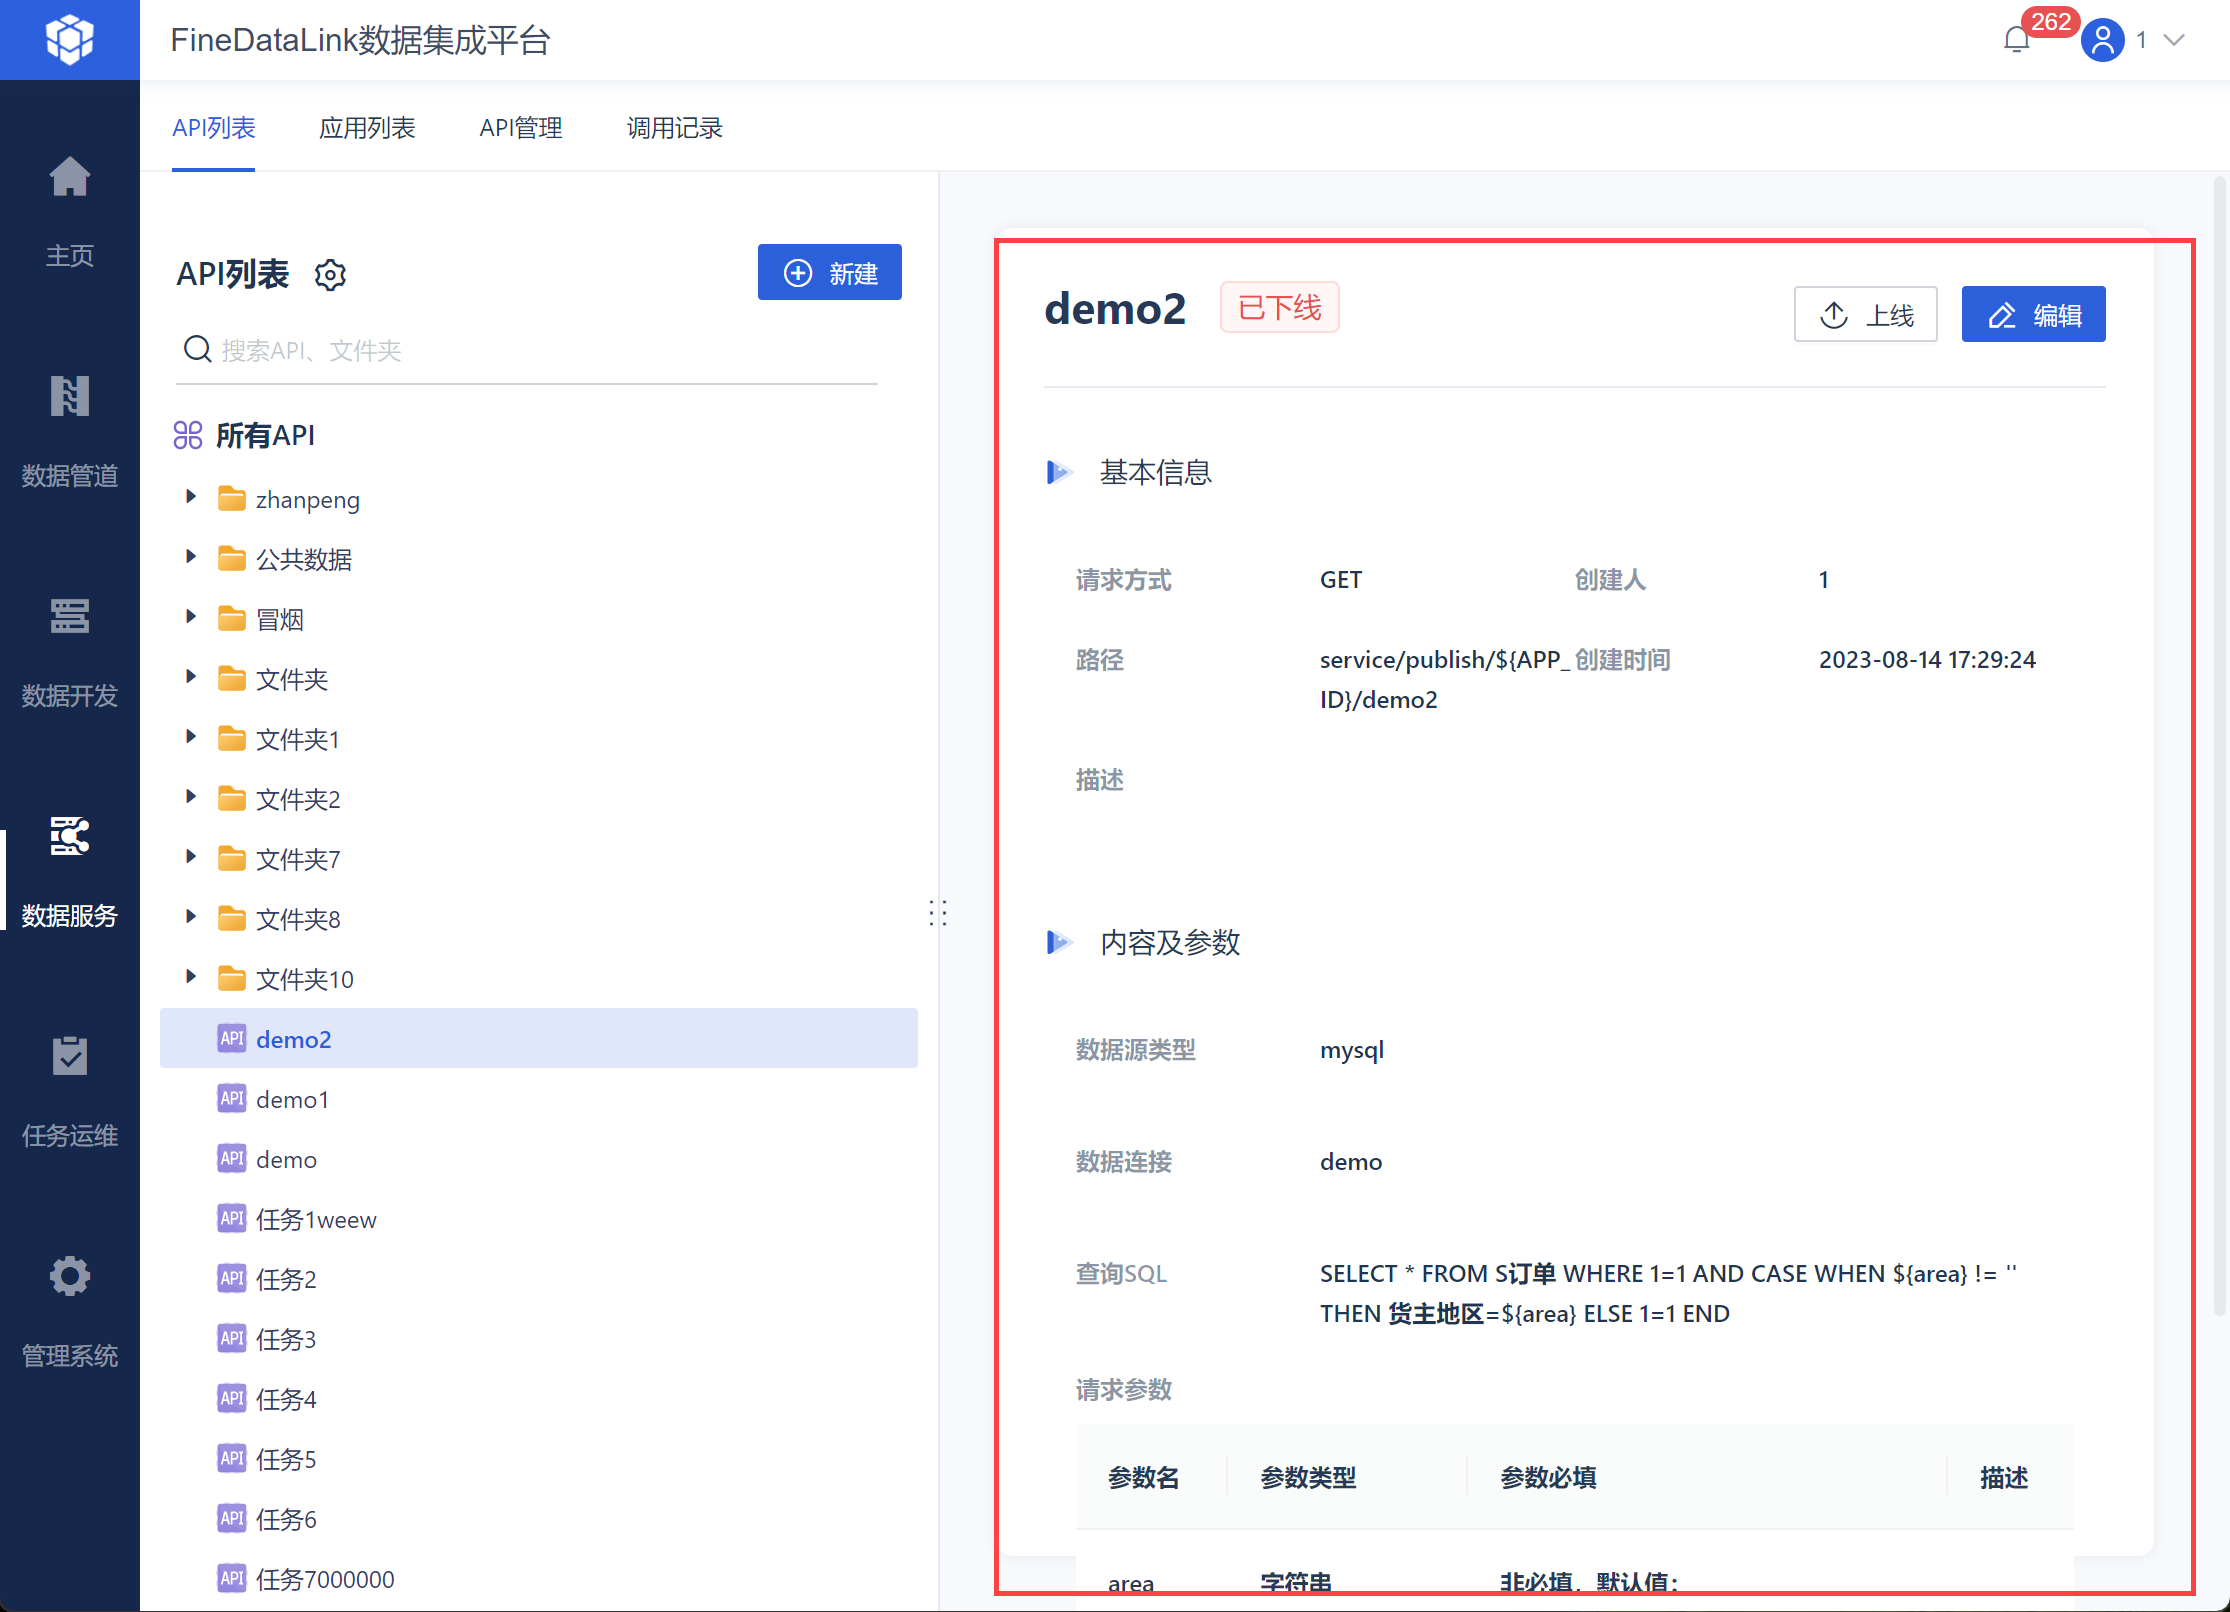2230x1612 pixels.
Task: Click the 任务5 API icon
Action: pos(232,1458)
